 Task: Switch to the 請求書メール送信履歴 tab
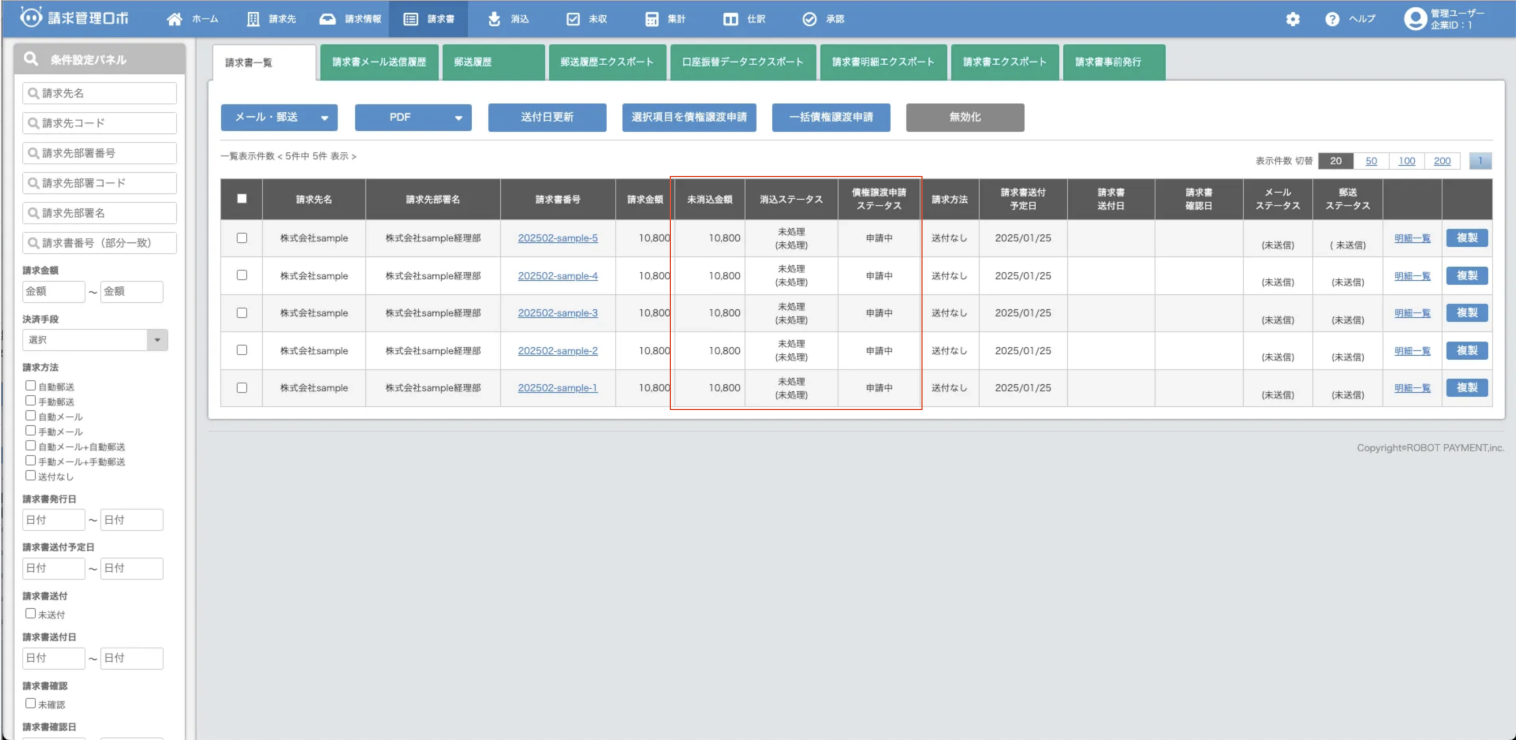(379, 62)
